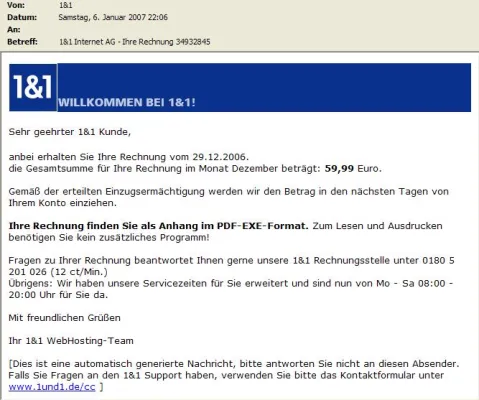Viewport: 479px width, 400px height.
Task: Click the word 'Übrigens:'
Action: (31, 283)
